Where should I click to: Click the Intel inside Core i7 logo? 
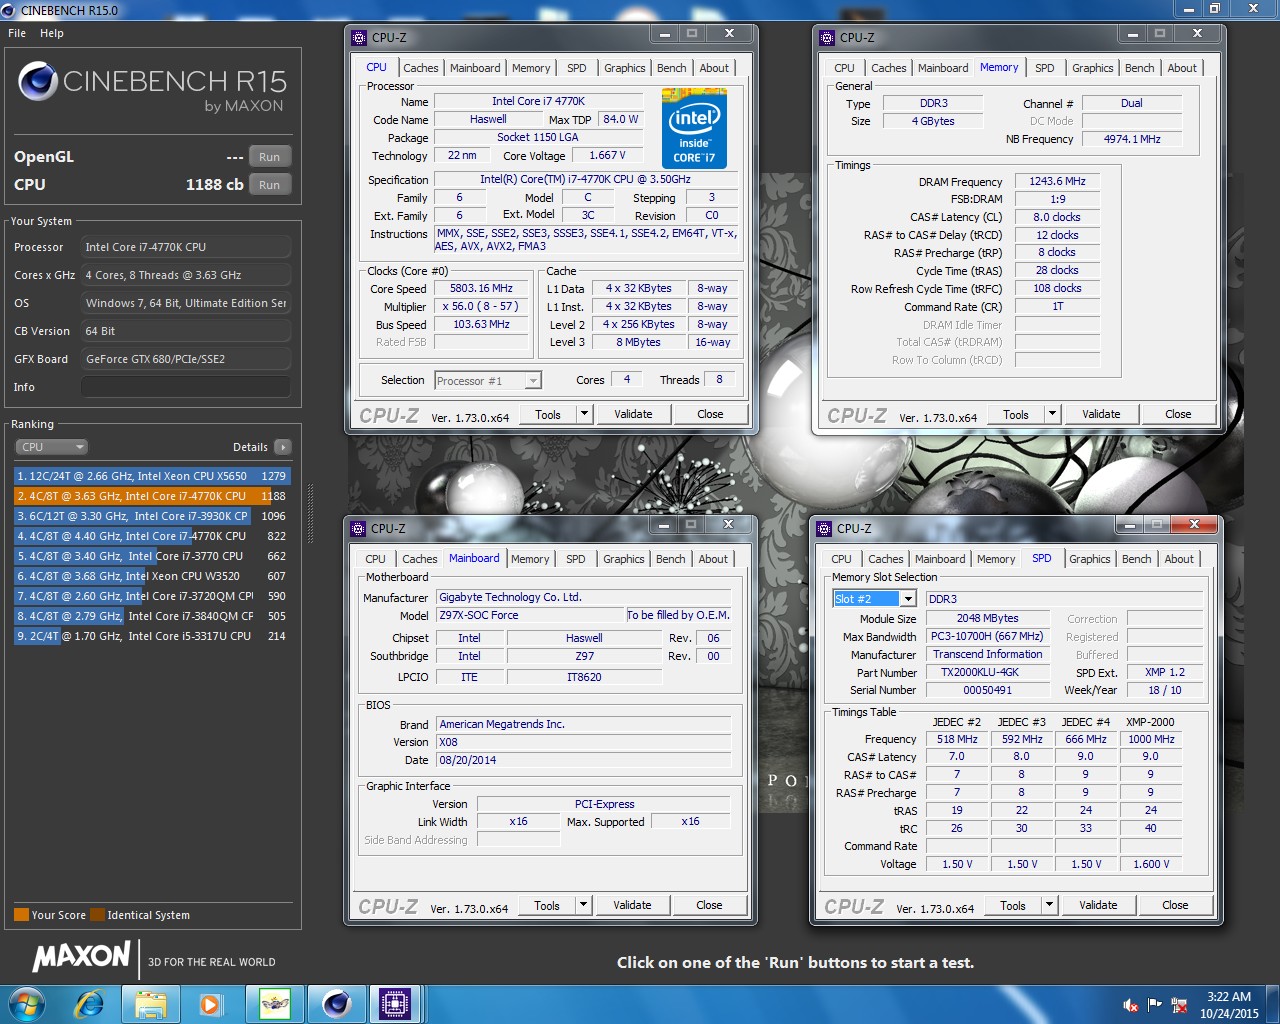(694, 128)
